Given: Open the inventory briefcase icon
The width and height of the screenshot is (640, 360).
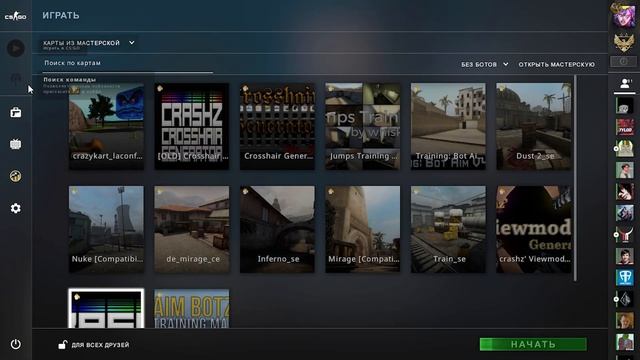Looking at the screenshot, I should 16,112.
